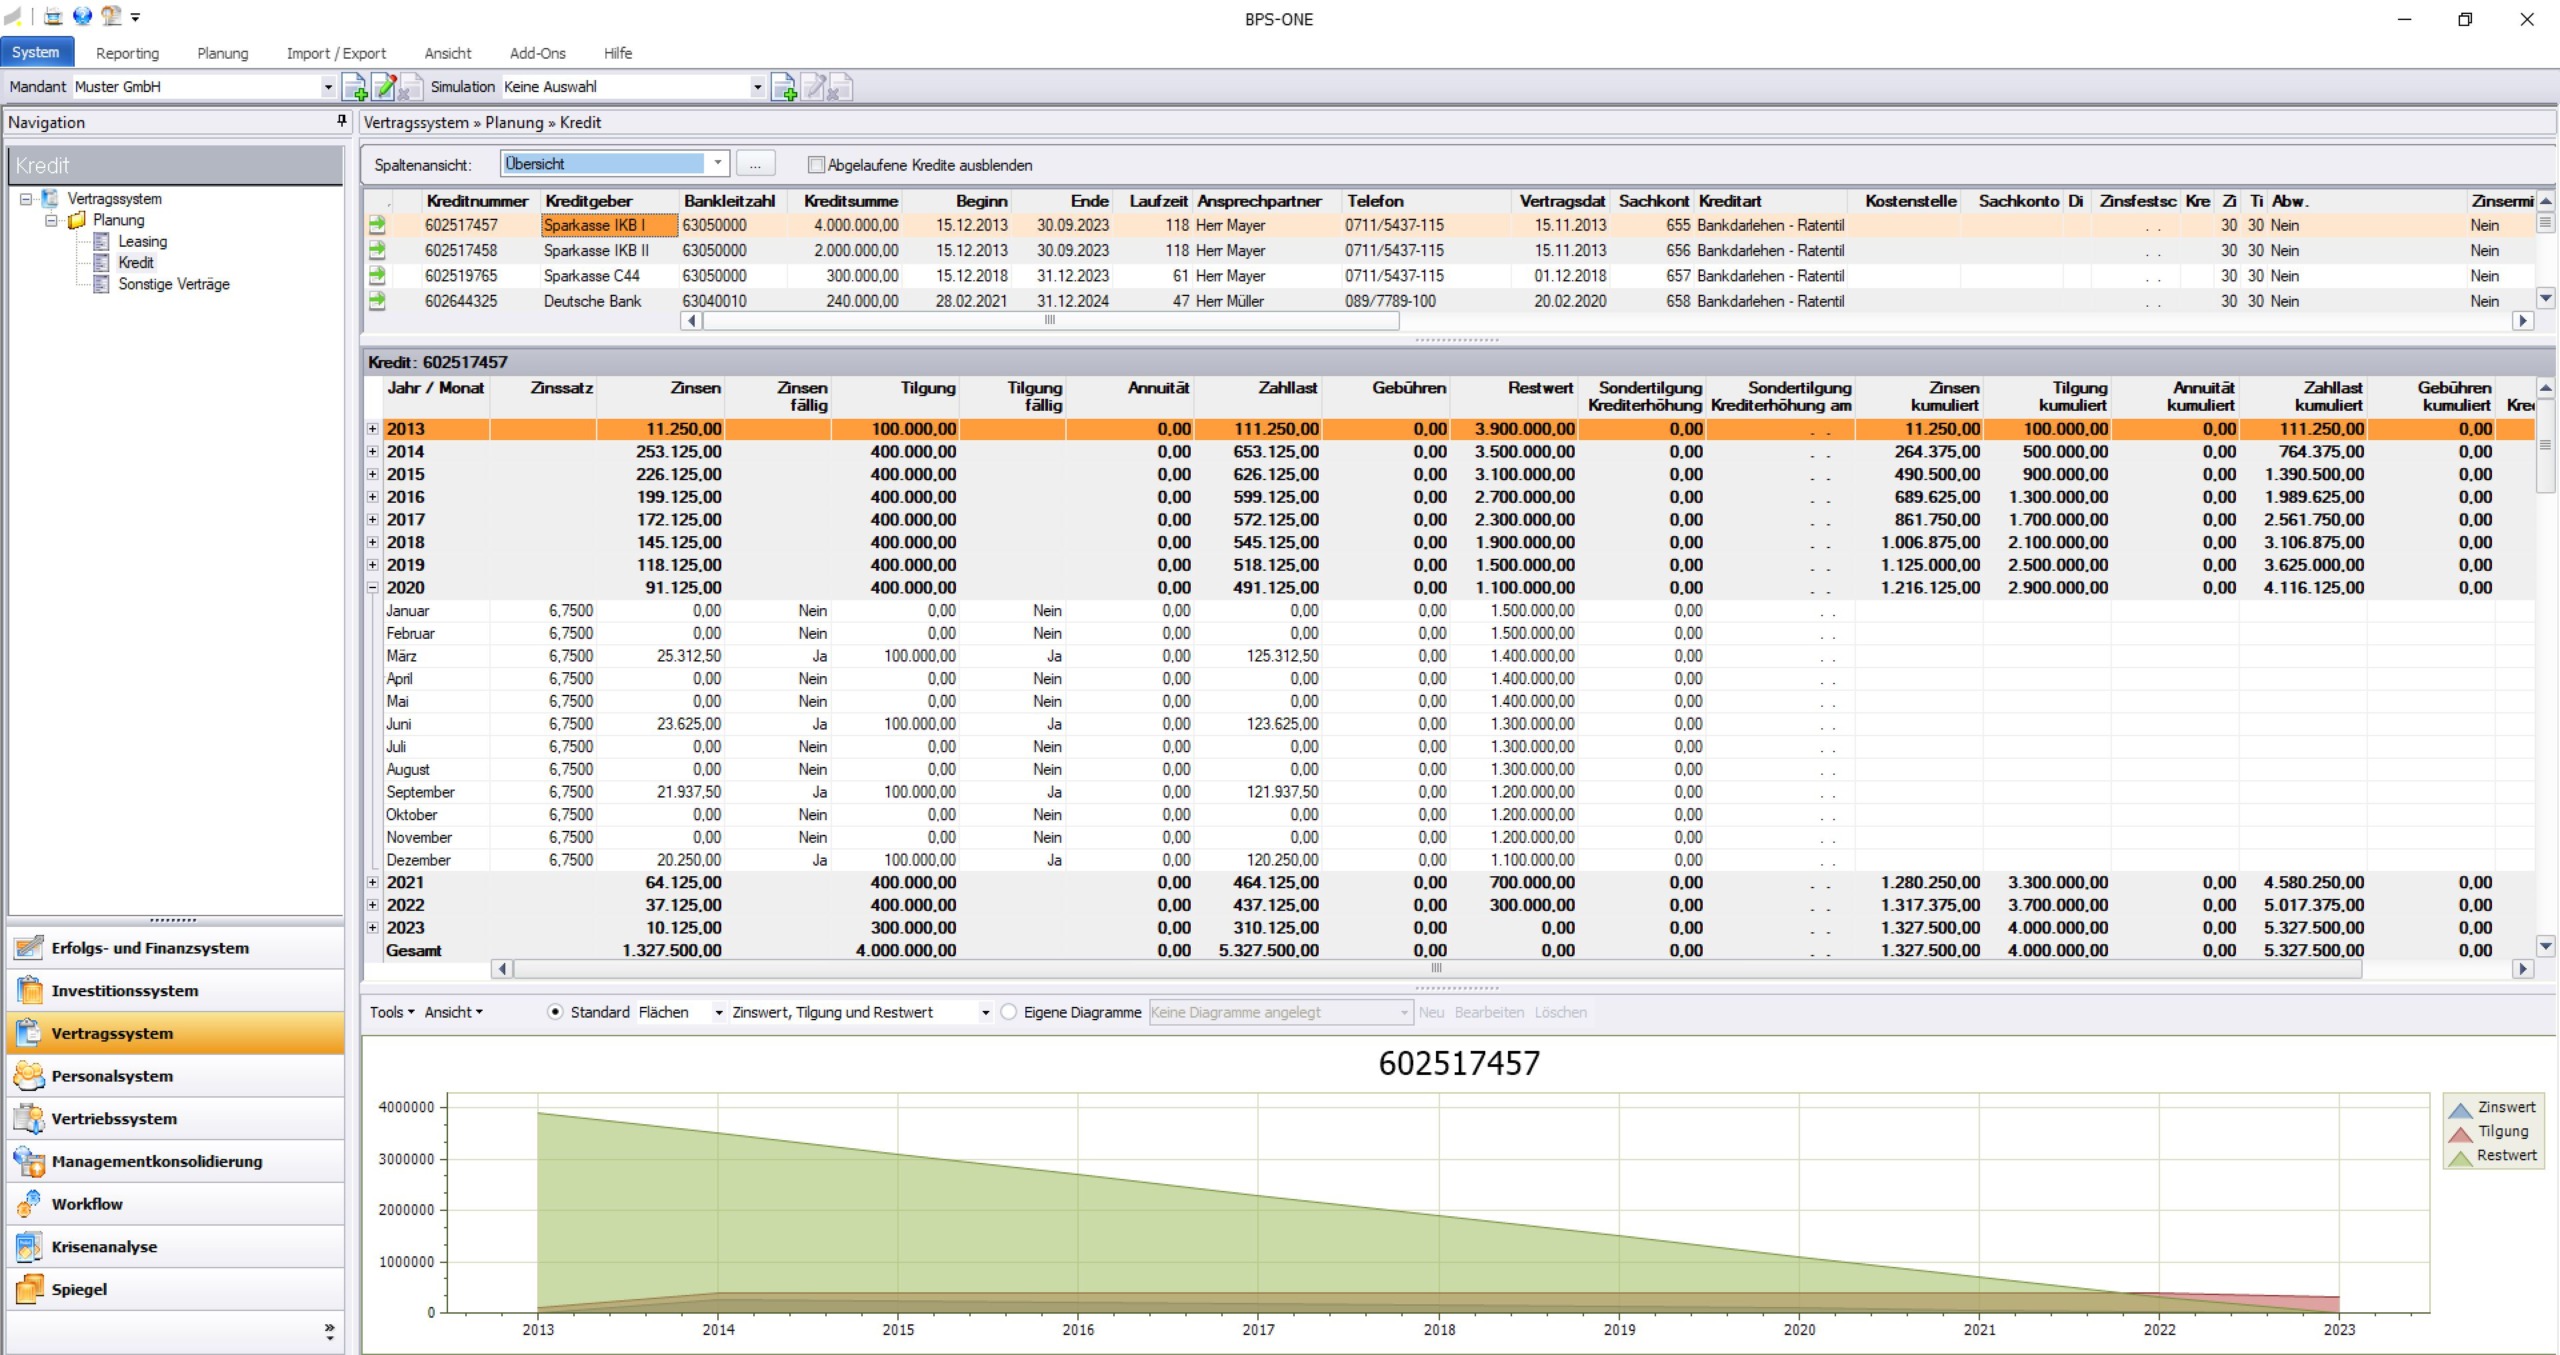
Task: Expand the year 2016 row
Action: click(x=373, y=497)
